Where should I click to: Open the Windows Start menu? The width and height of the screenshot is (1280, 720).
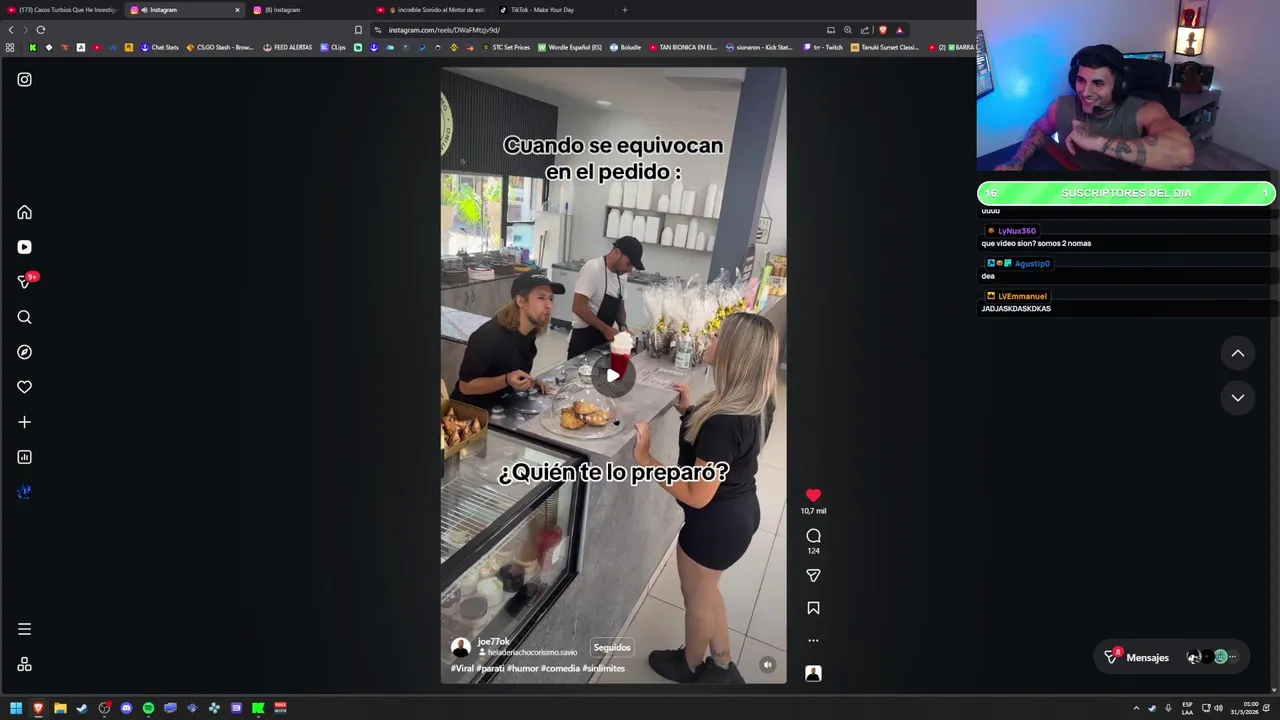[16, 708]
